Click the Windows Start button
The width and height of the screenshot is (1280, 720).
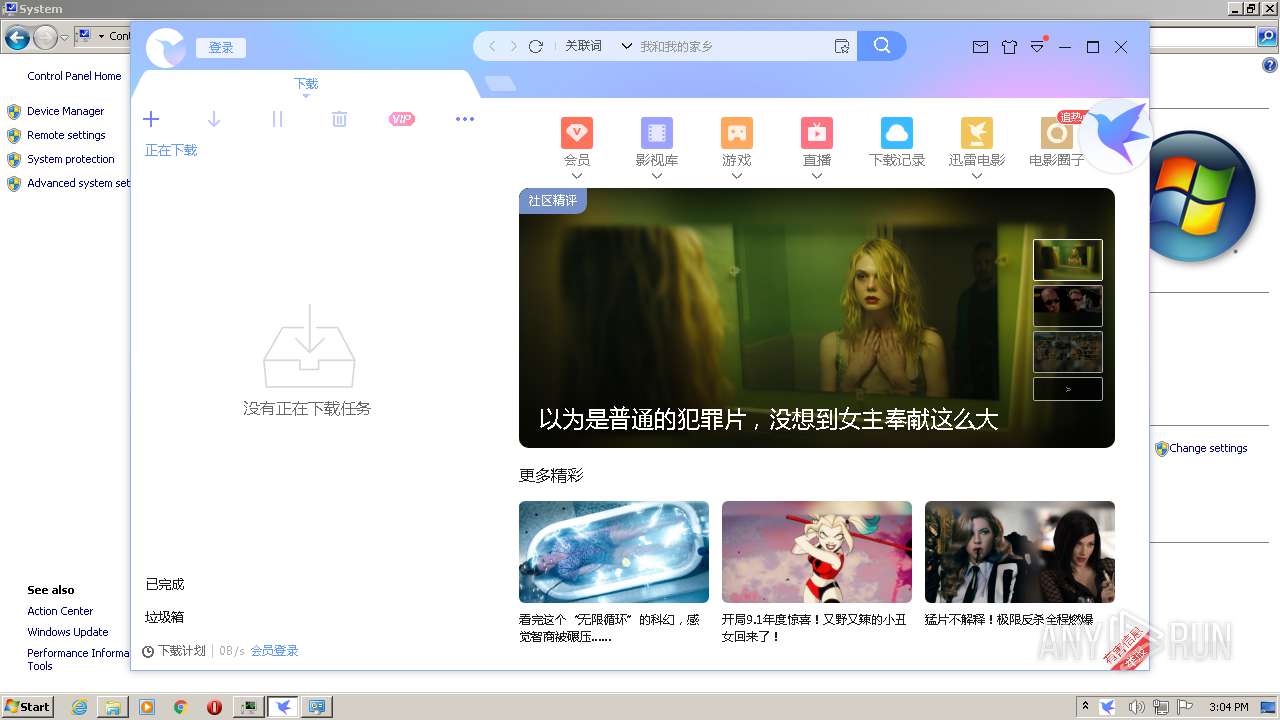point(28,707)
